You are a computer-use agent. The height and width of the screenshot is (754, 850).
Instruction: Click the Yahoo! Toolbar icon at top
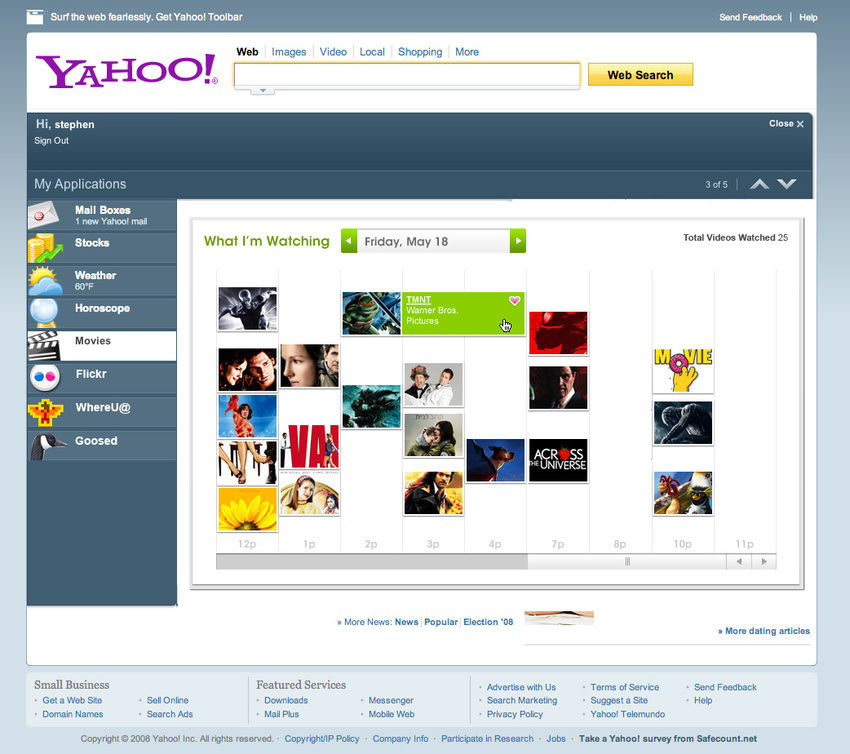tap(35, 17)
